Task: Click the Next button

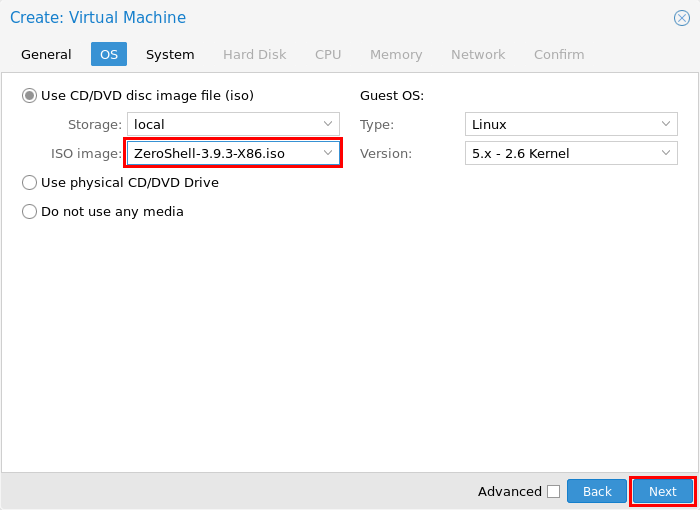Action: [663, 491]
